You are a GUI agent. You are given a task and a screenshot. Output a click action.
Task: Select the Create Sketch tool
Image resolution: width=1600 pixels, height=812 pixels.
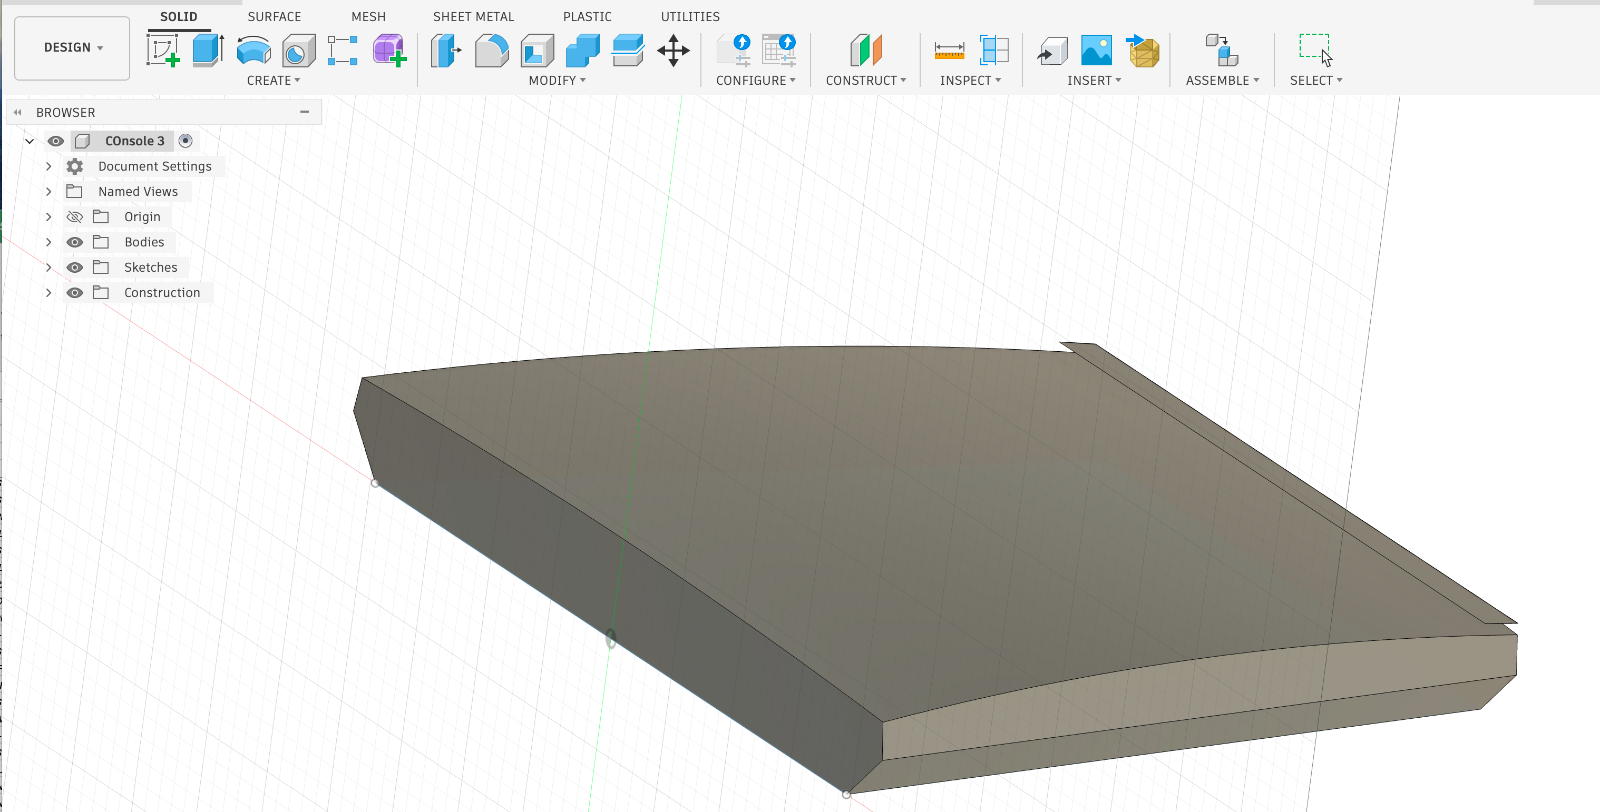click(x=163, y=49)
